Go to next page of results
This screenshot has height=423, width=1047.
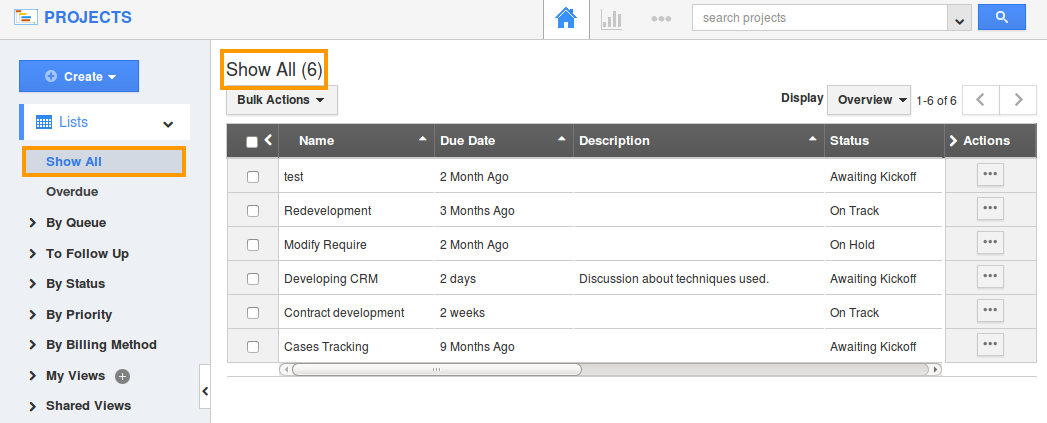(x=1018, y=100)
